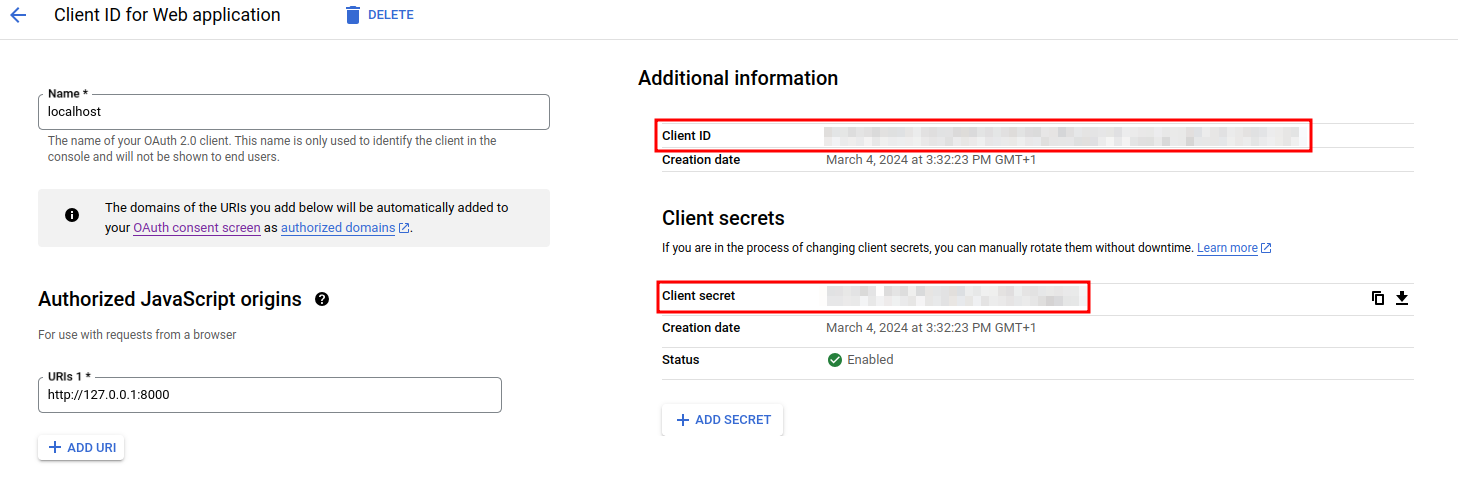Open the authorized domains link
Image resolution: width=1458 pixels, height=487 pixels.
pyautogui.click(x=338, y=228)
